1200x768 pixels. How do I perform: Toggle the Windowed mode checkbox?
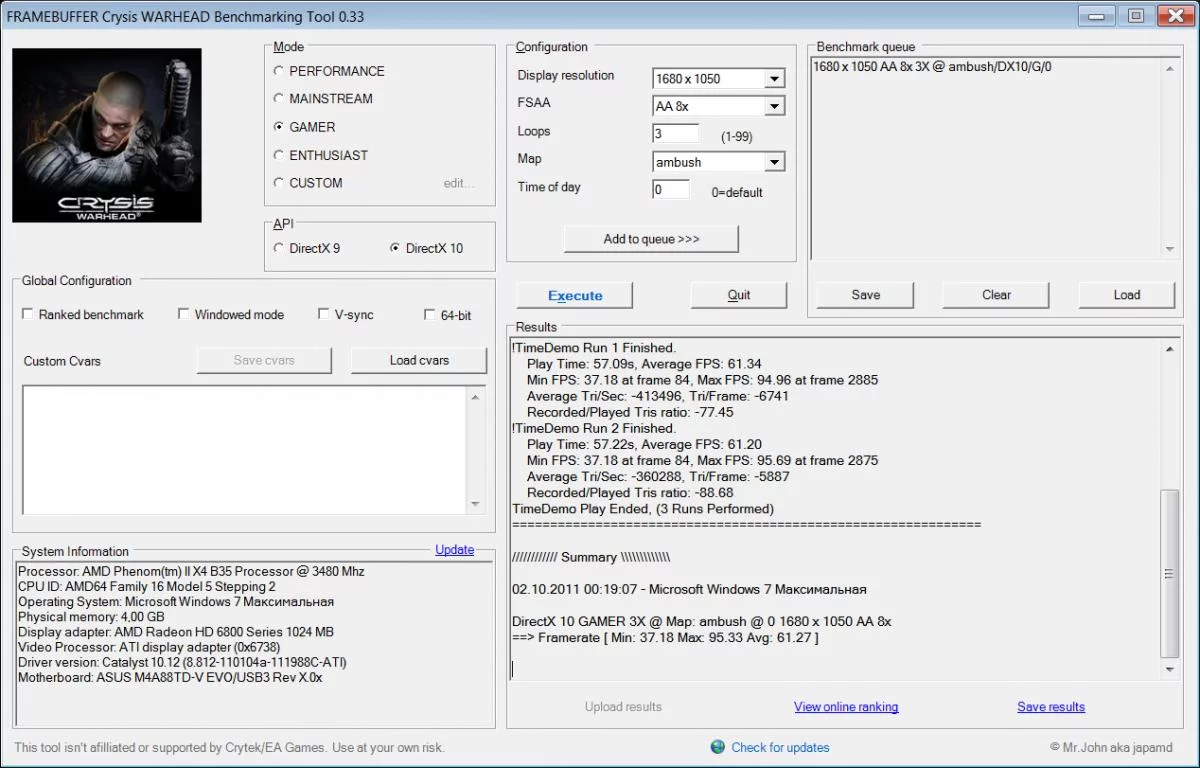(x=184, y=314)
